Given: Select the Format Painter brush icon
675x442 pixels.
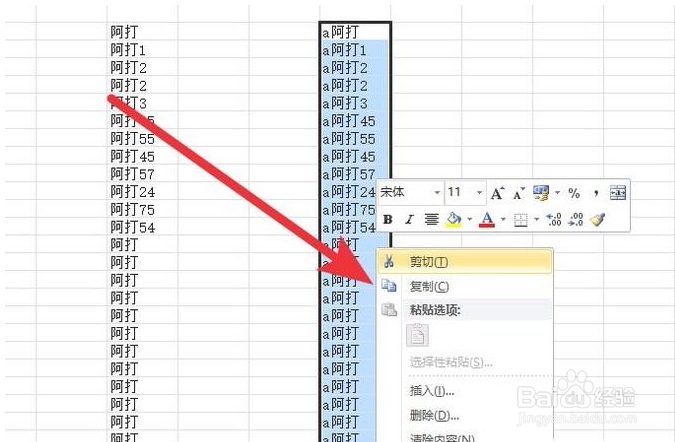Looking at the screenshot, I should point(598,219).
